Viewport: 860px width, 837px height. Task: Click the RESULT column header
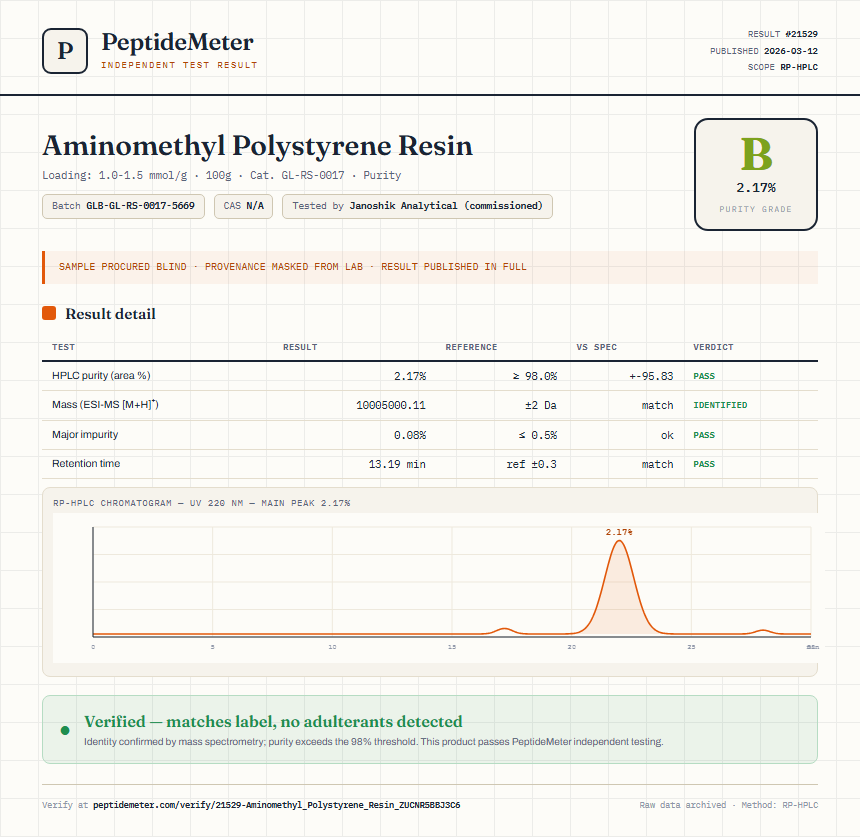point(300,347)
